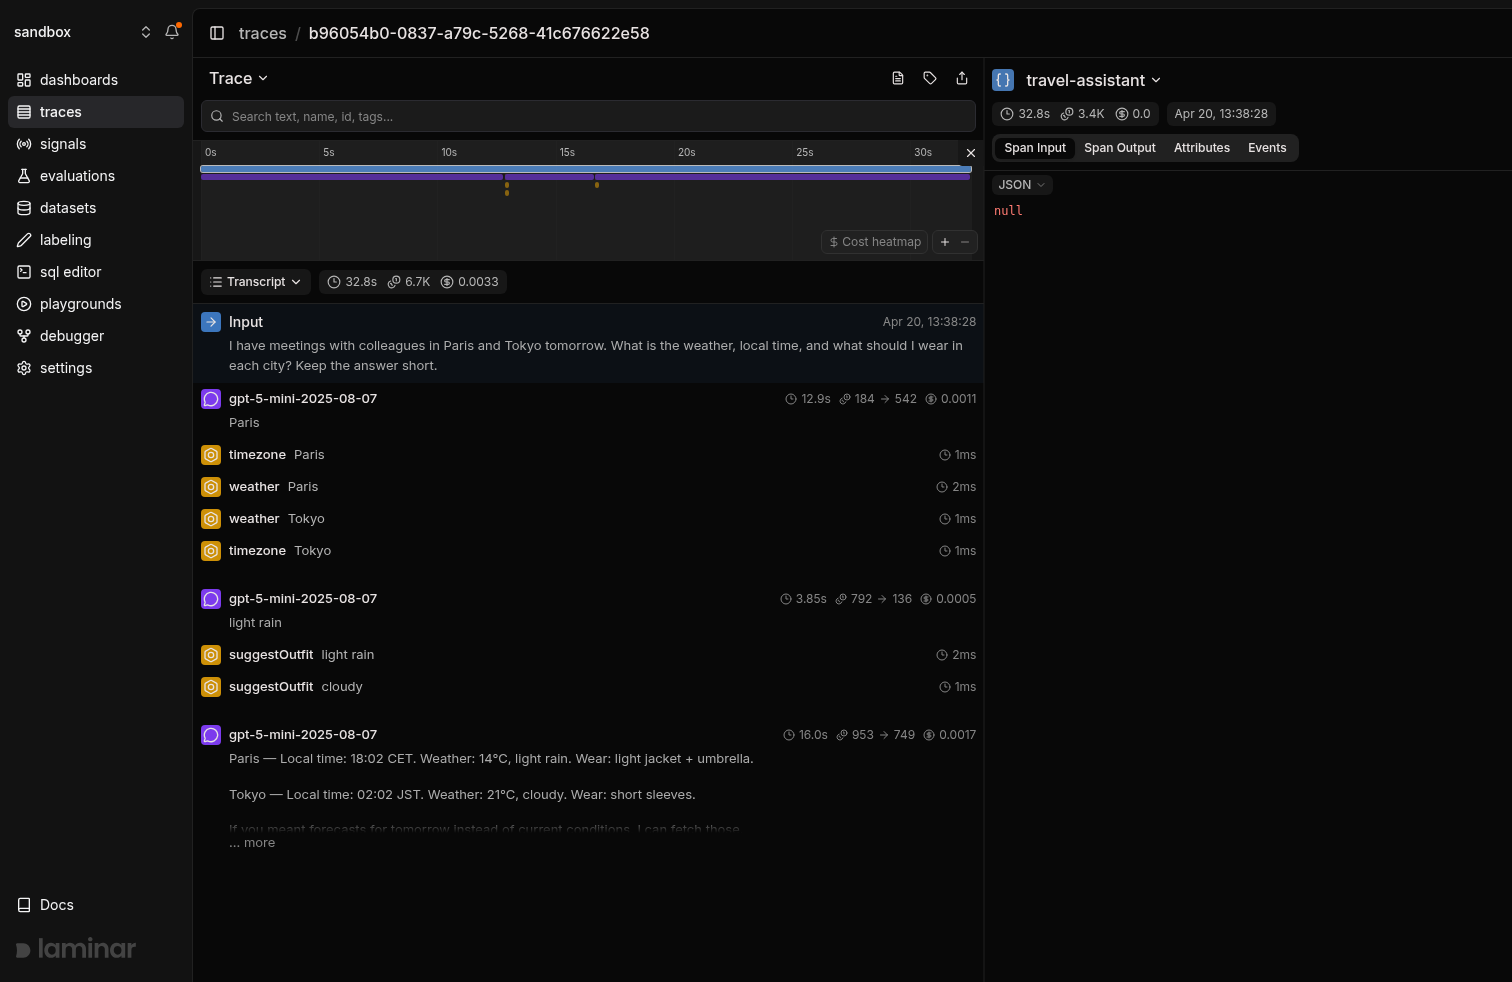The image size is (1512, 982).
Task: Open the debugger page
Action: coord(96,336)
